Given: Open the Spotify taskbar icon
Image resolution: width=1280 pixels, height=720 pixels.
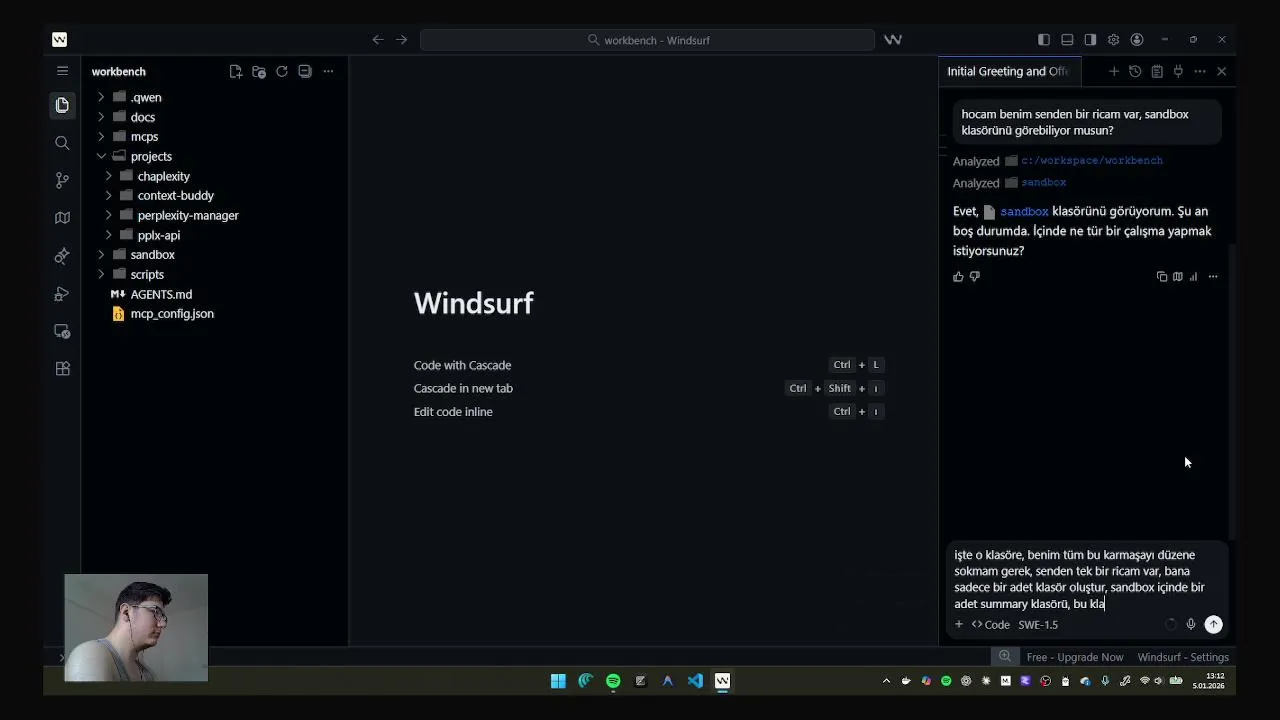Looking at the screenshot, I should (x=613, y=681).
